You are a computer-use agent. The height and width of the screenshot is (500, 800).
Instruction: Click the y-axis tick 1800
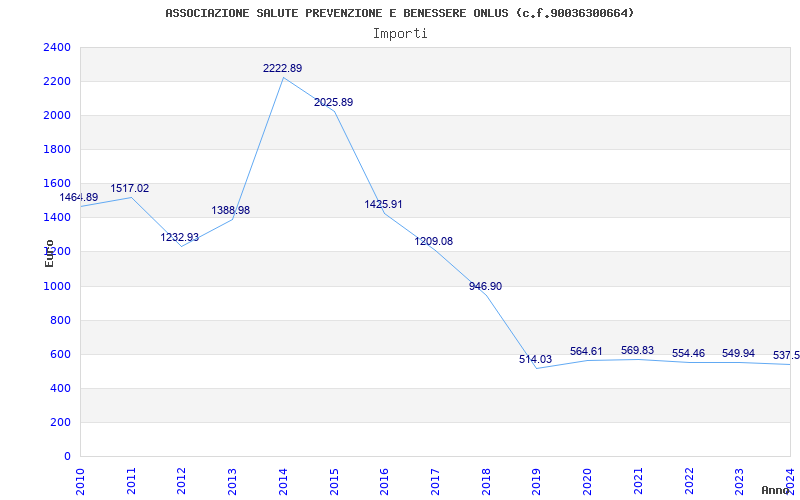[x=57, y=149]
